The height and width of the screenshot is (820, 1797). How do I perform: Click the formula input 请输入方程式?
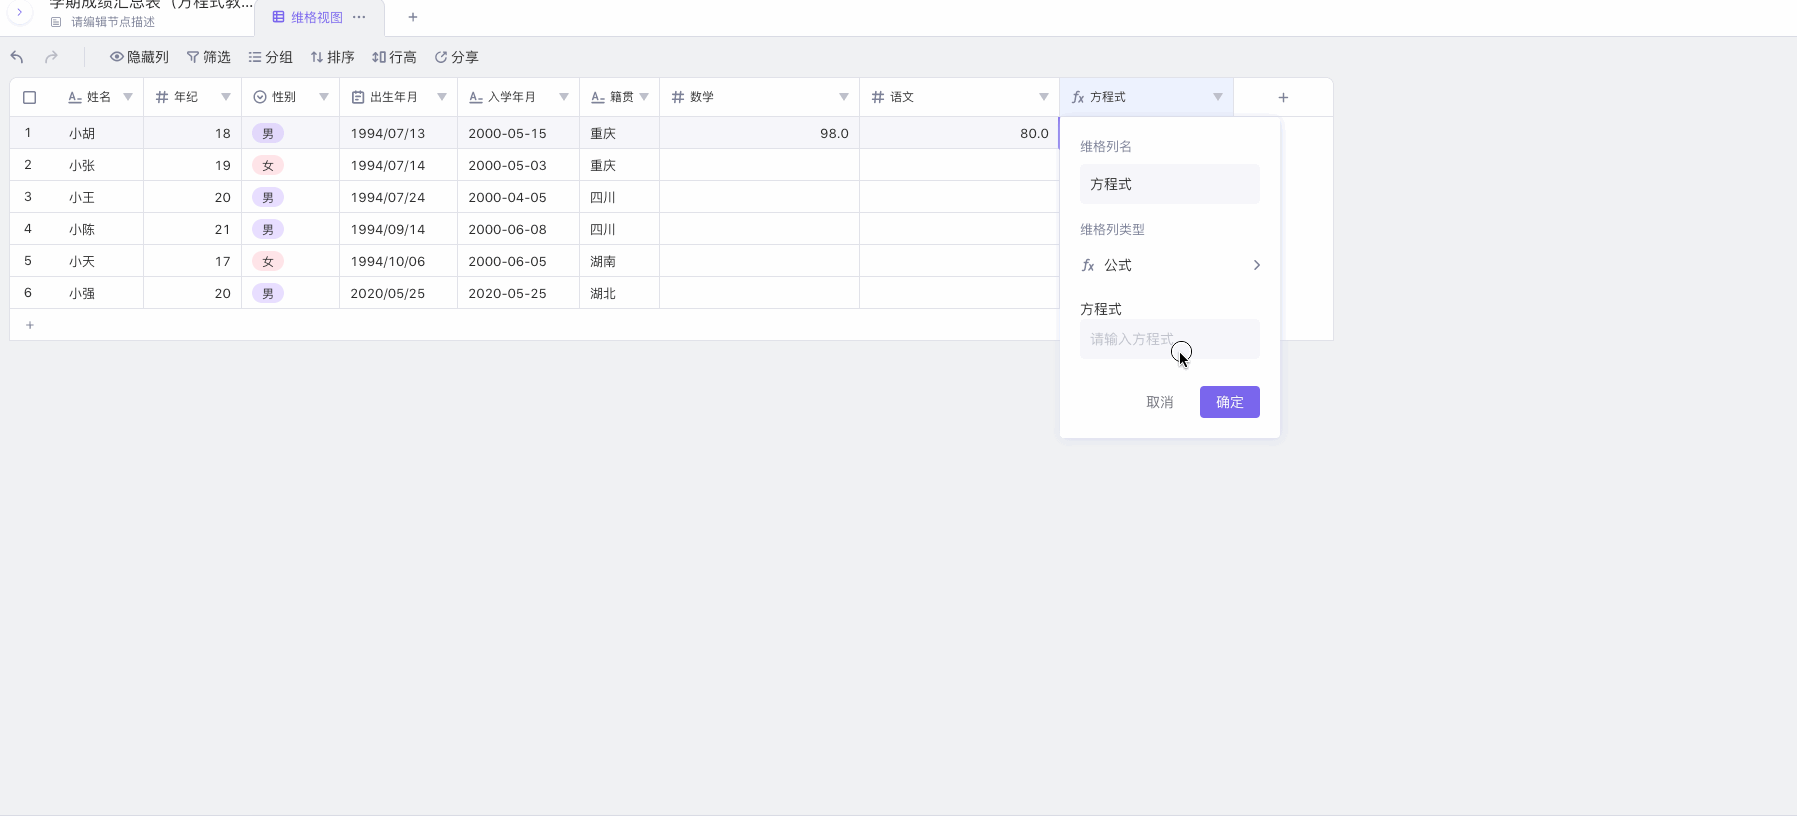pyautogui.click(x=1170, y=339)
